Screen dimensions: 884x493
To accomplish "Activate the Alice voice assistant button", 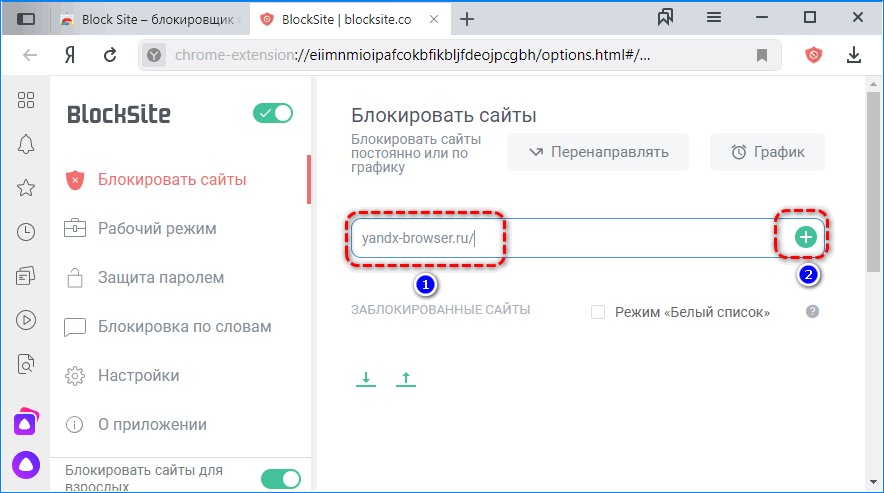I will click(x=26, y=465).
